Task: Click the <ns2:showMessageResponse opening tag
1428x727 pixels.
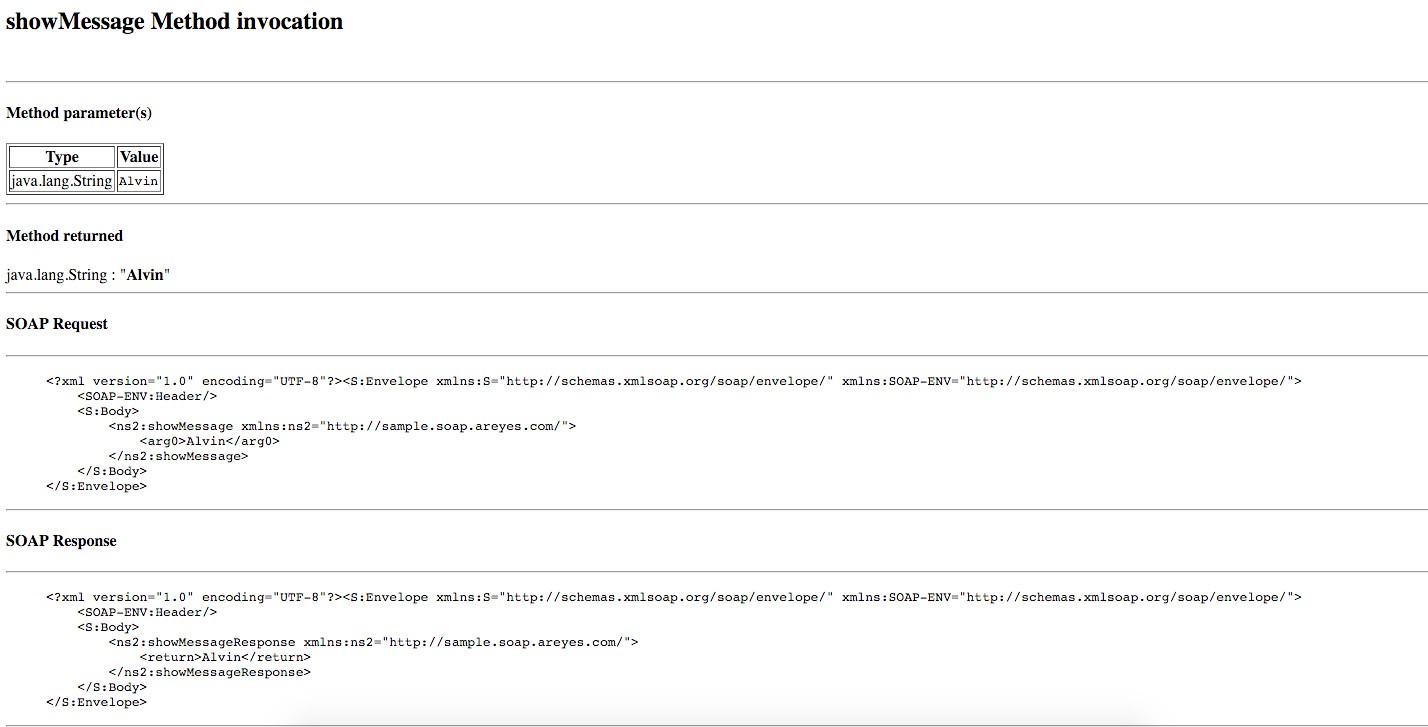Action: pos(374,642)
